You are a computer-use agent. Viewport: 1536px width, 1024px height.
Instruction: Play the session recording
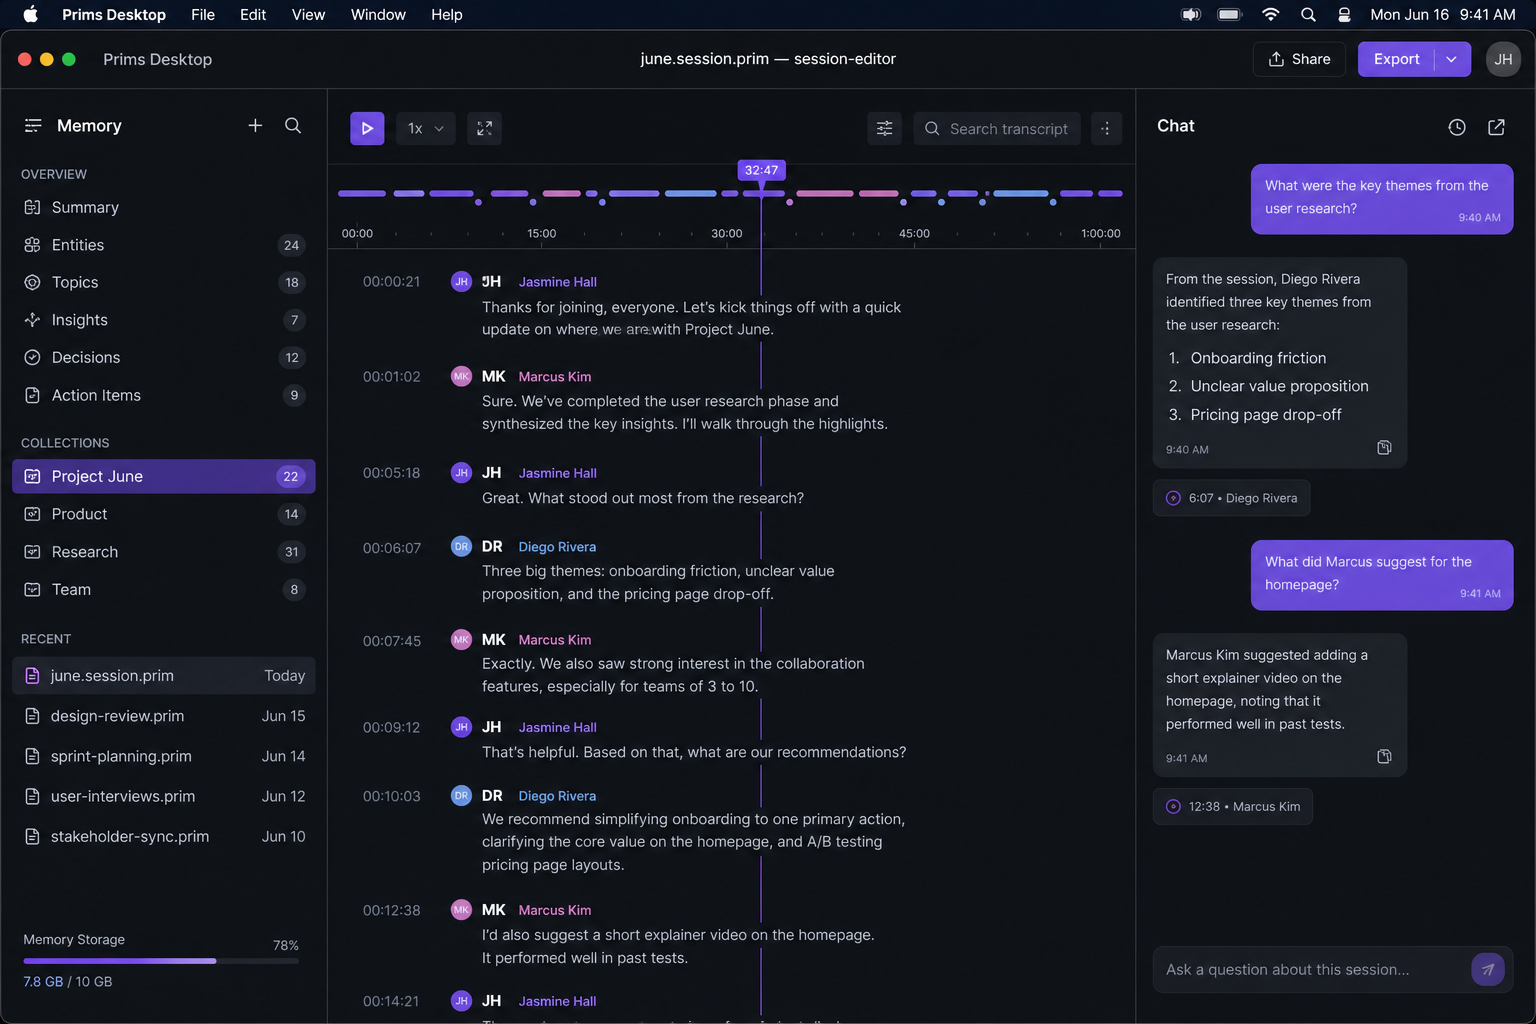pyautogui.click(x=367, y=128)
